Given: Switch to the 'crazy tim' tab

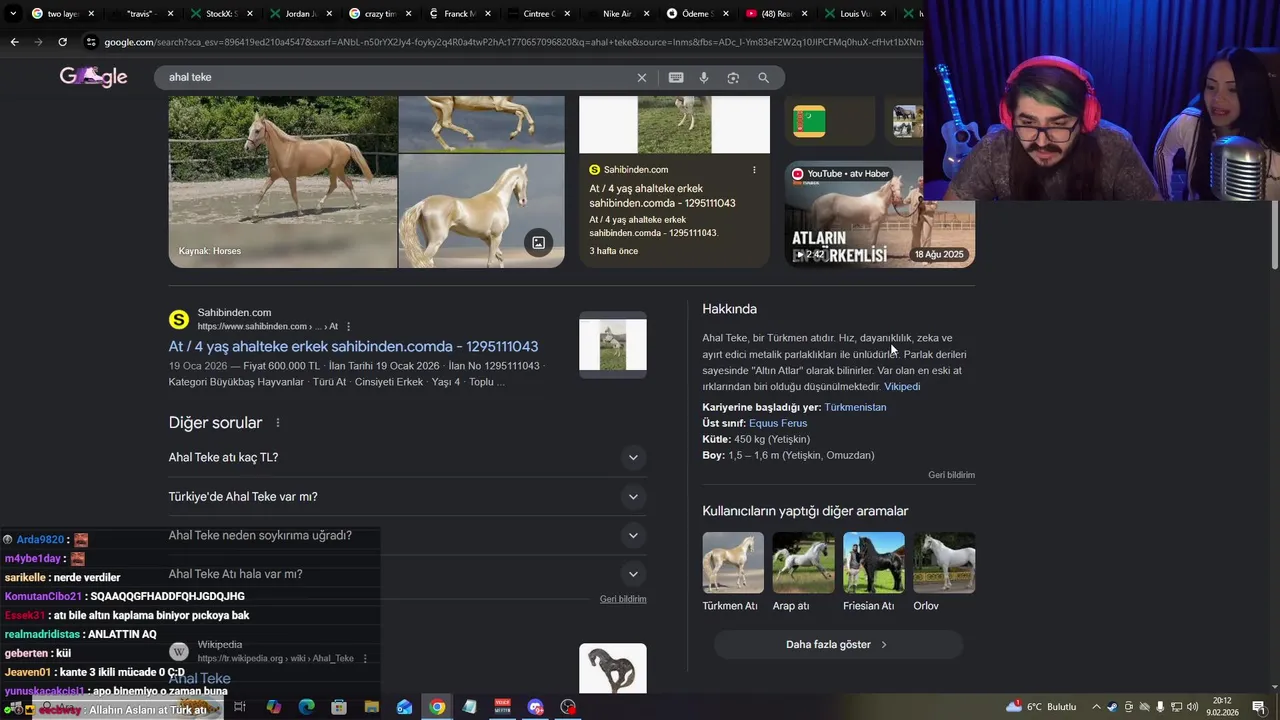Looking at the screenshot, I should [378, 14].
